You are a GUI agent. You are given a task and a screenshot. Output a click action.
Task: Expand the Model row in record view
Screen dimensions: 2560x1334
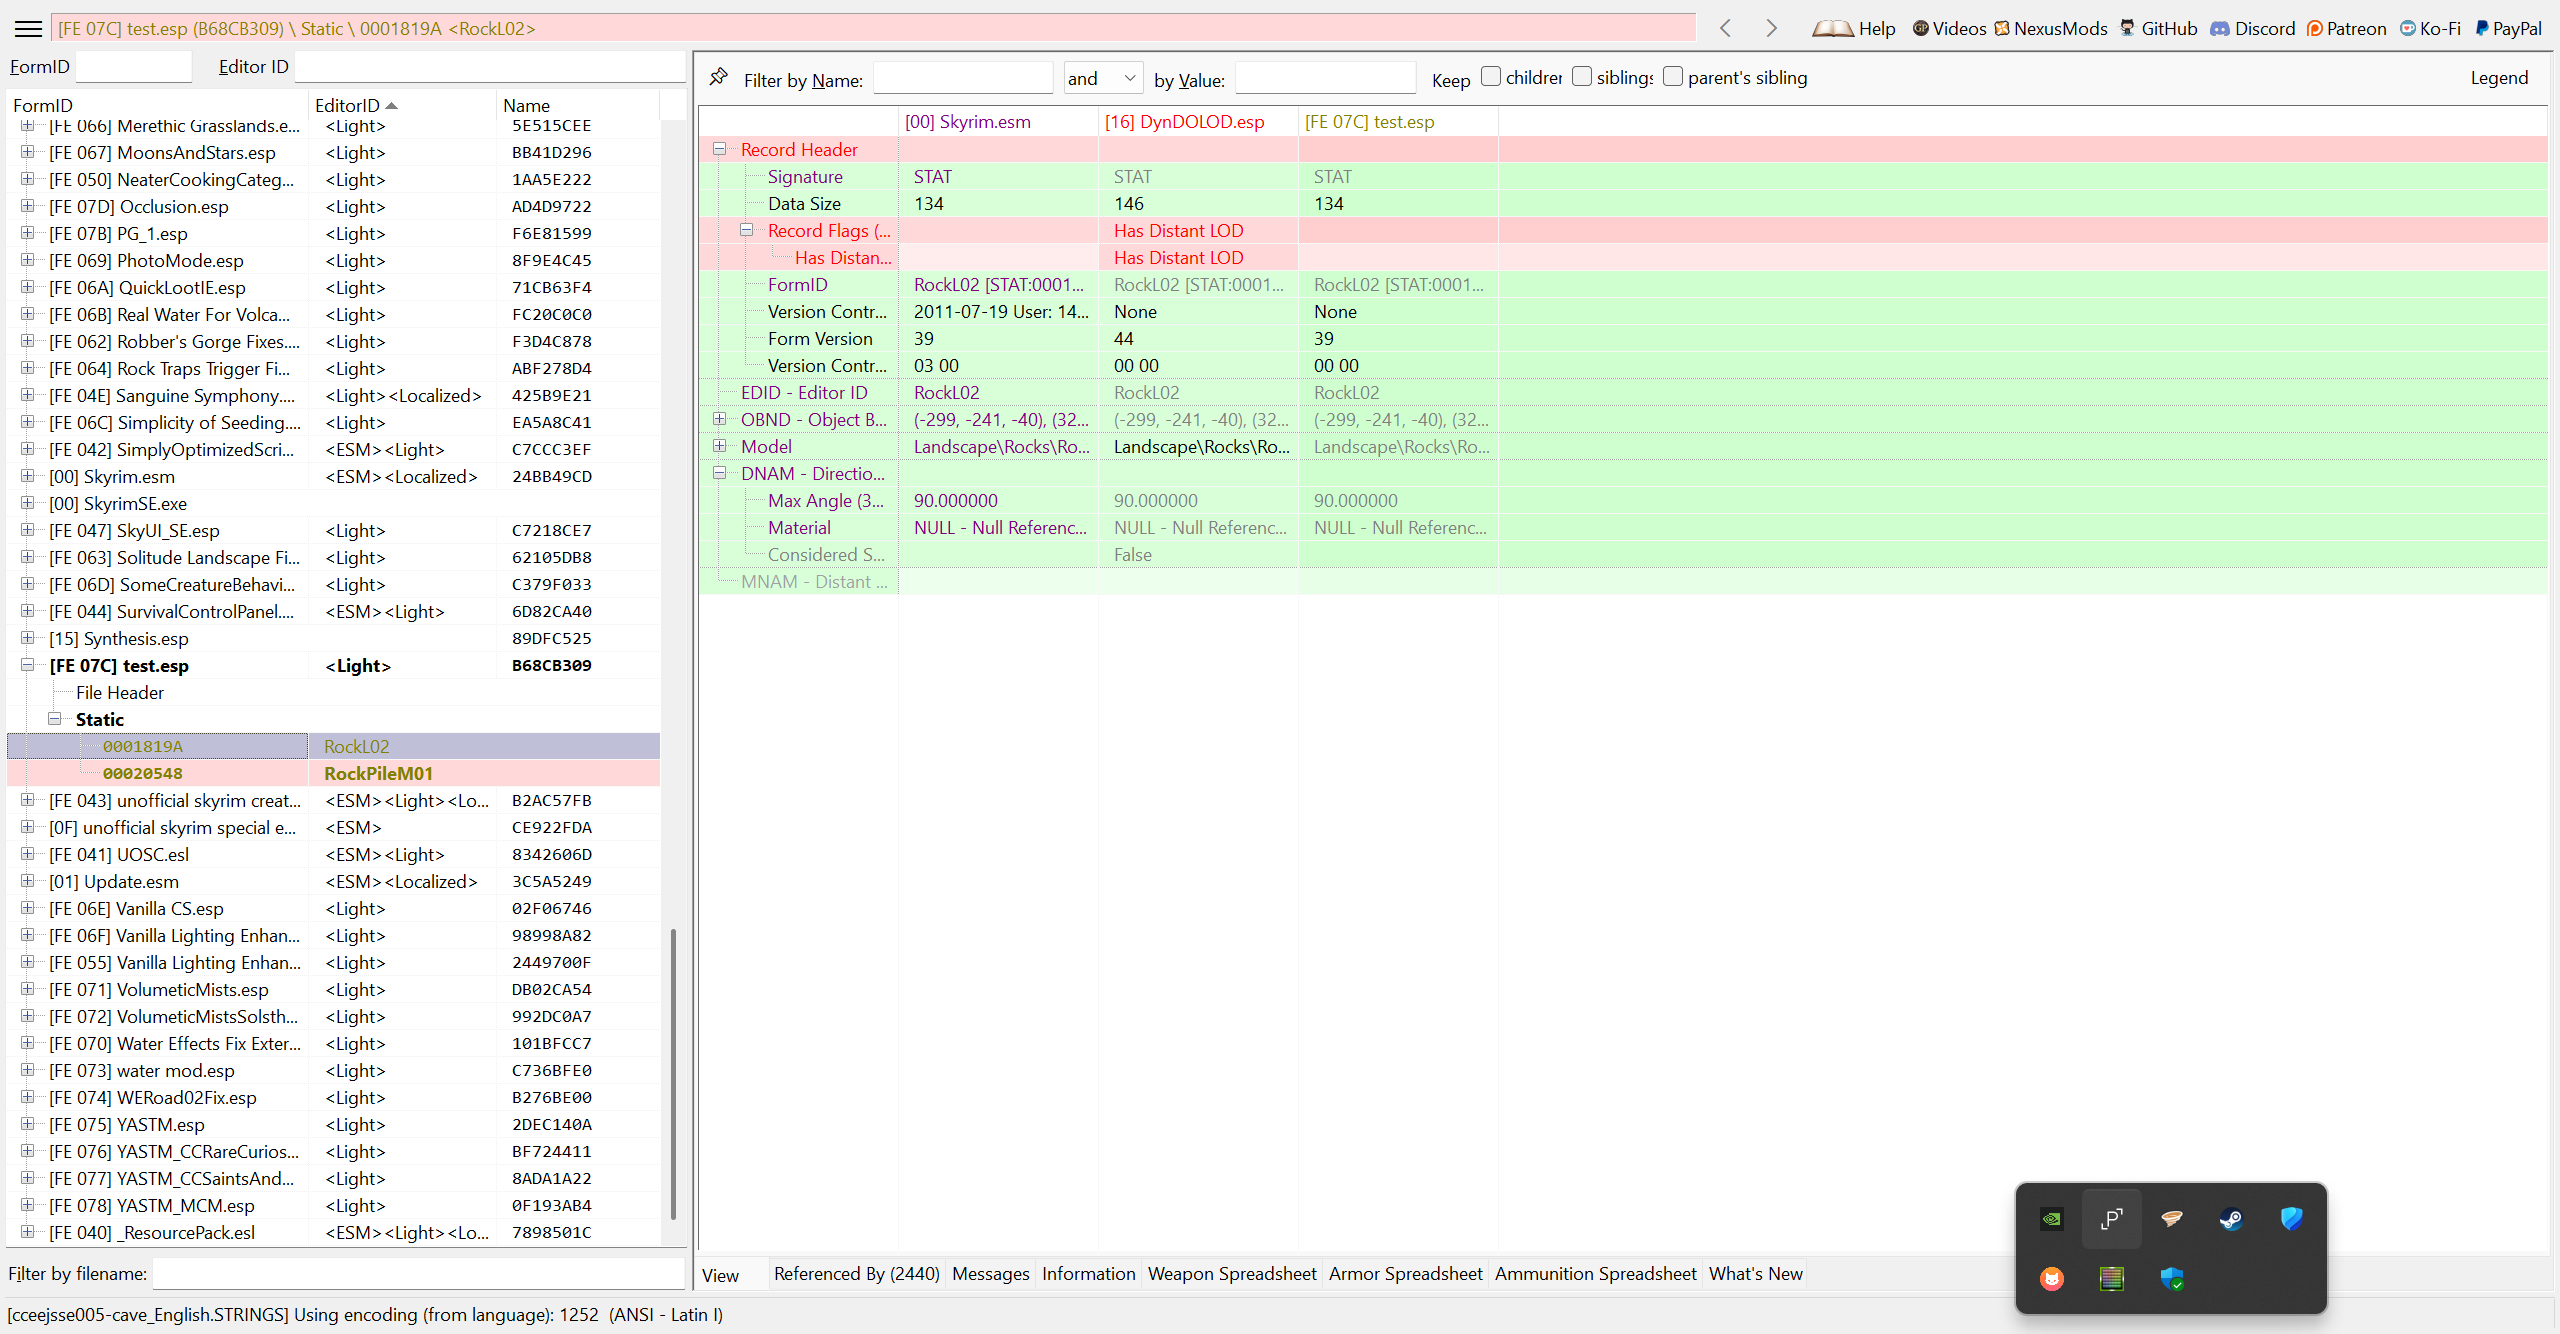(719, 446)
